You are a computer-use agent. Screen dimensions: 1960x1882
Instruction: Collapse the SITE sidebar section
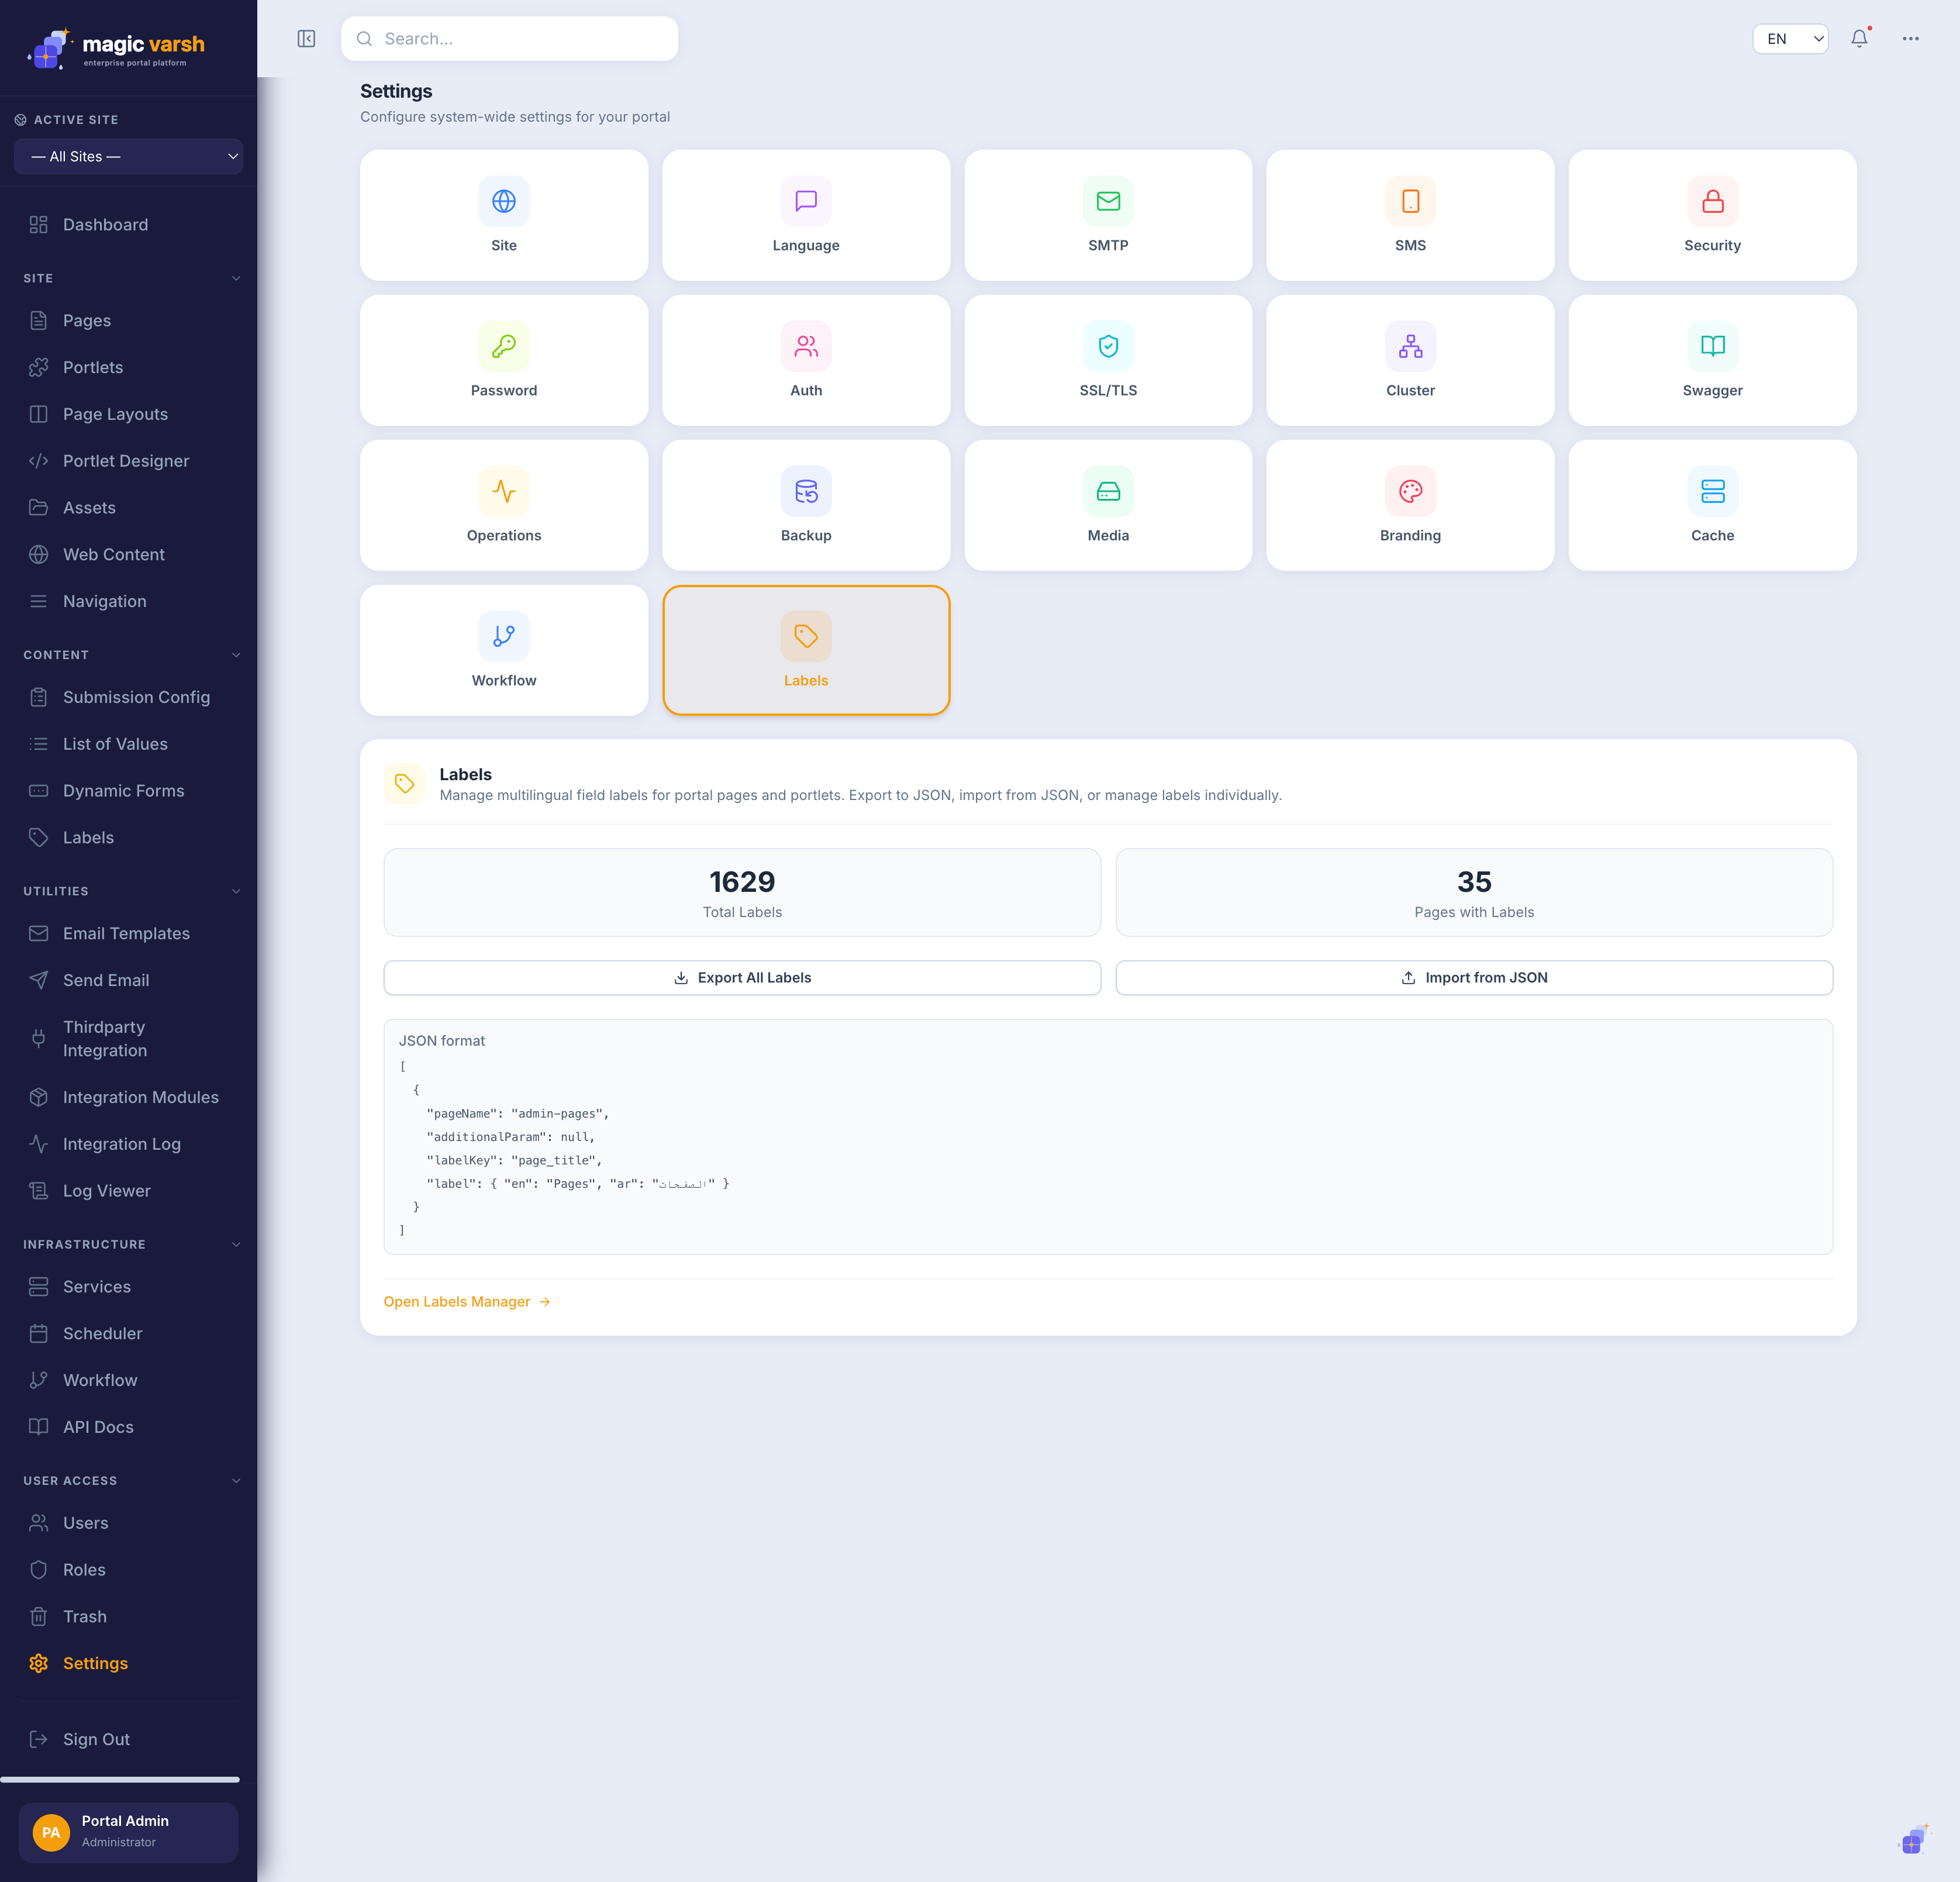point(236,278)
